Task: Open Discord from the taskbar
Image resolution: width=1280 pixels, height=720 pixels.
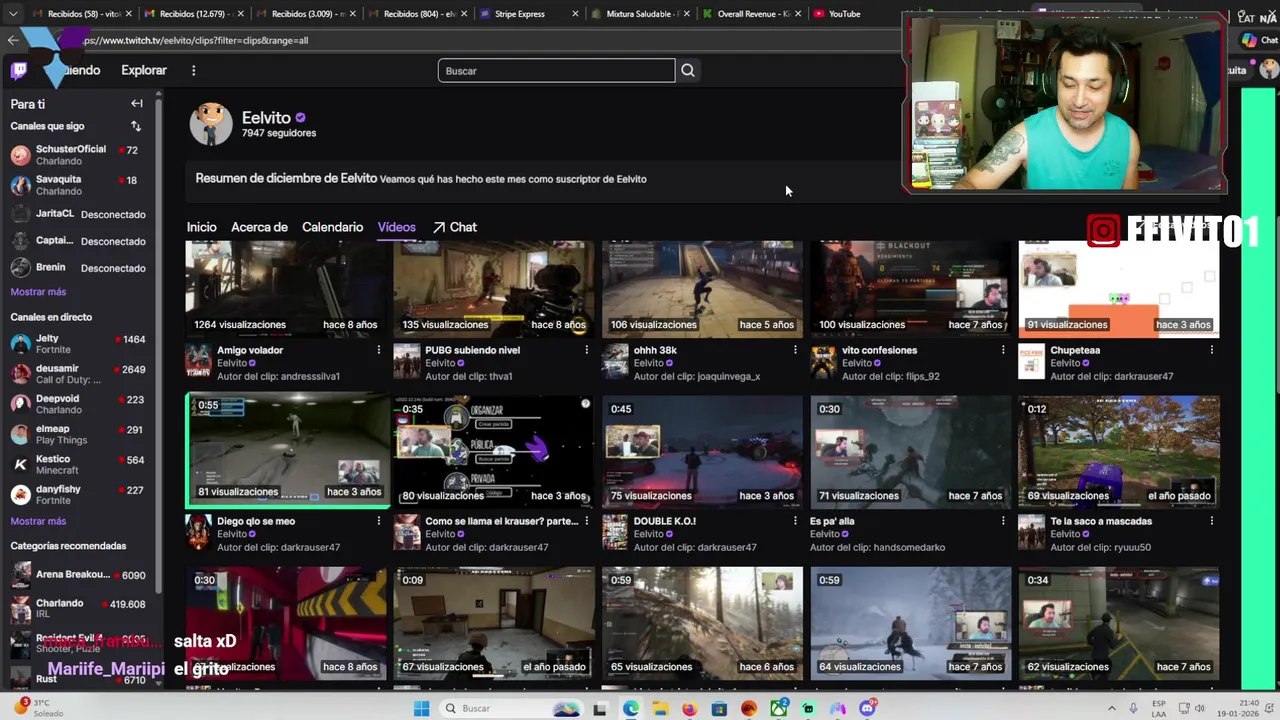Action: point(868,708)
